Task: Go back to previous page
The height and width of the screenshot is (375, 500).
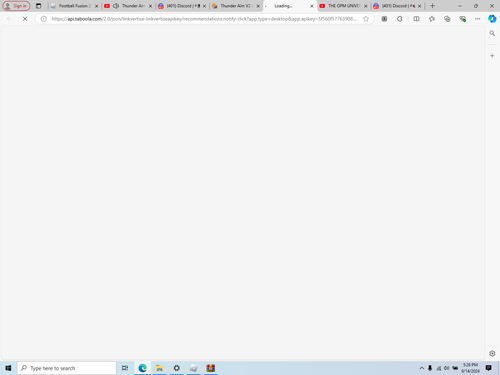Action: (9, 19)
